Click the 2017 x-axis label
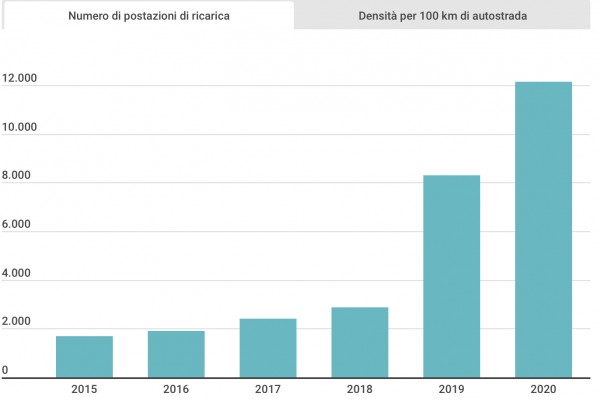The height and width of the screenshot is (400, 600). 268,390
